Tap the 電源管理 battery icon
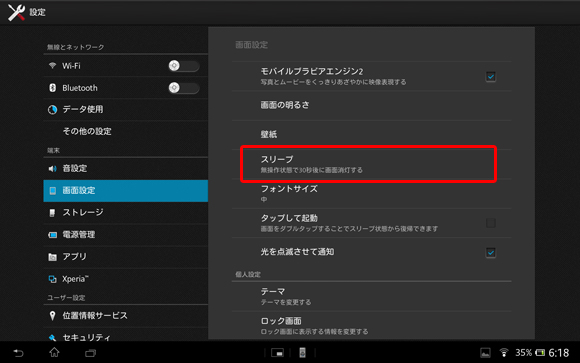This screenshot has width=580, height=363. 53,235
